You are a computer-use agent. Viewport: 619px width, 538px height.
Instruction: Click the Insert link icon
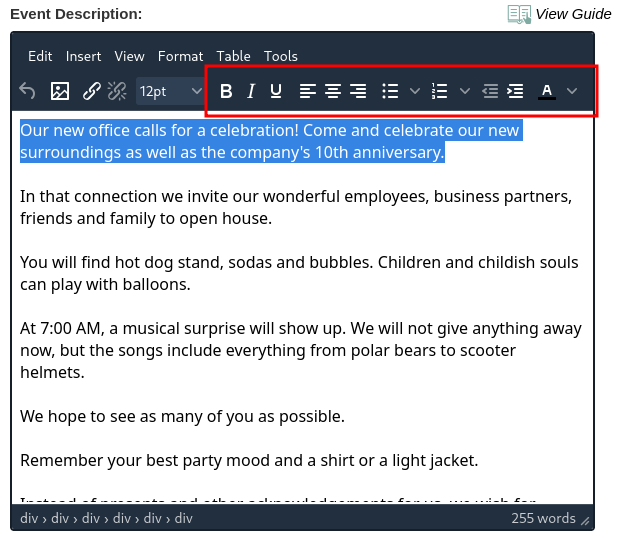[x=92, y=91]
